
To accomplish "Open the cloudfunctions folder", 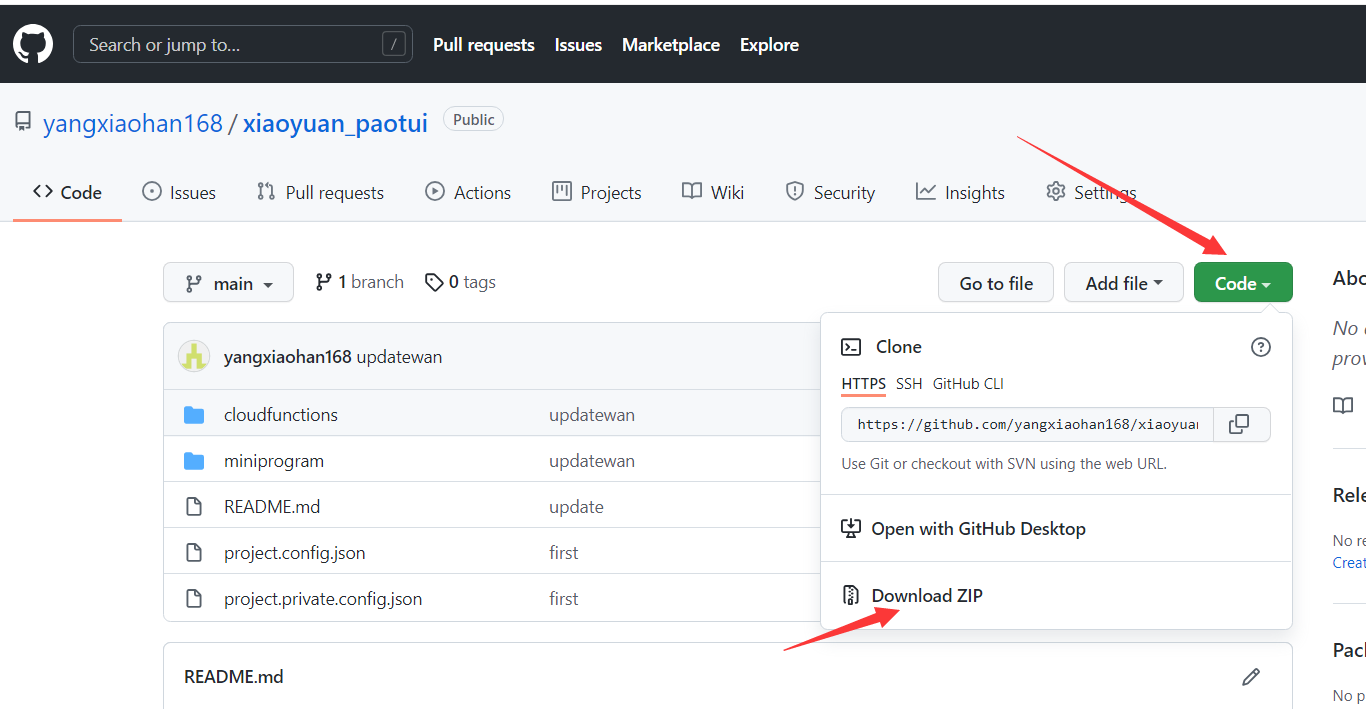I will pyautogui.click(x=281, y=414).
